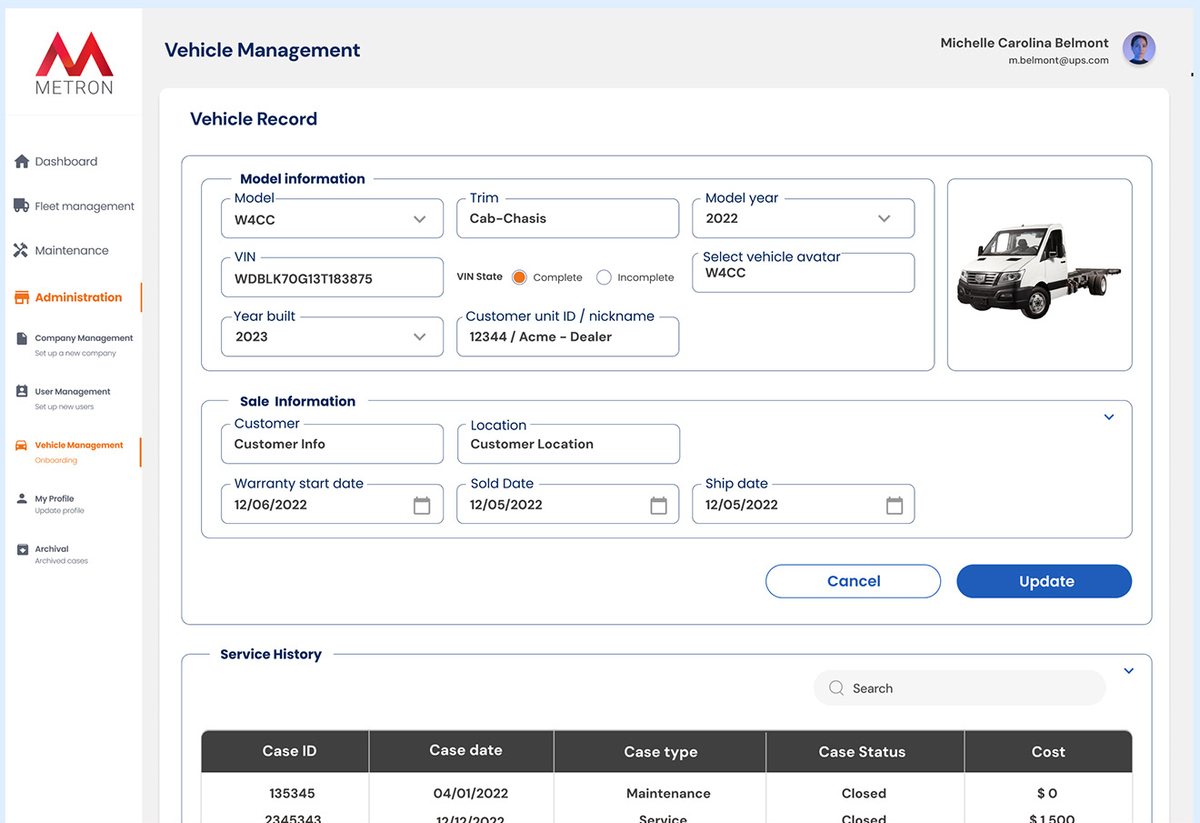Select the Complete VIN state radio
Screen dimensions: 1200x823
[x=519, y=277]
